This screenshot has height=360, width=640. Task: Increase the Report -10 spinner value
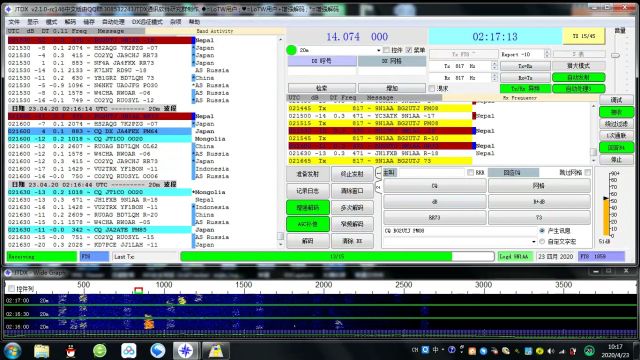[547, 52]
